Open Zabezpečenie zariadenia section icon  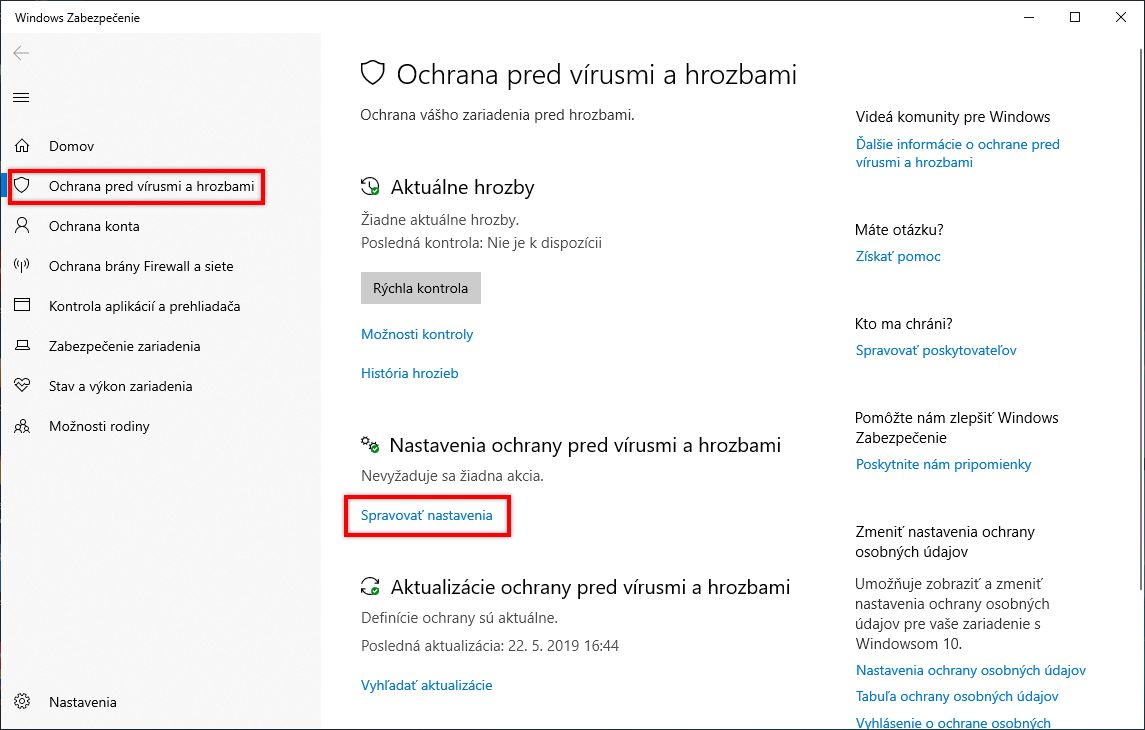click(x=22, y=346)
